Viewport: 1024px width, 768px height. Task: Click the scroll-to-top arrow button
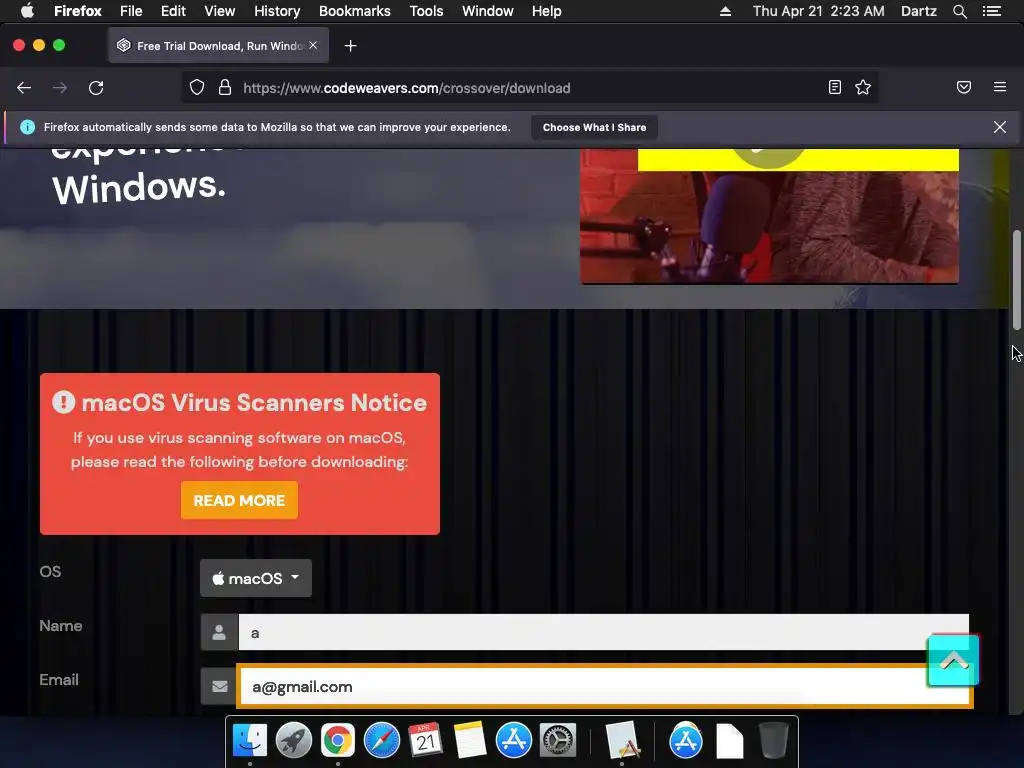[x=953, y=660]
